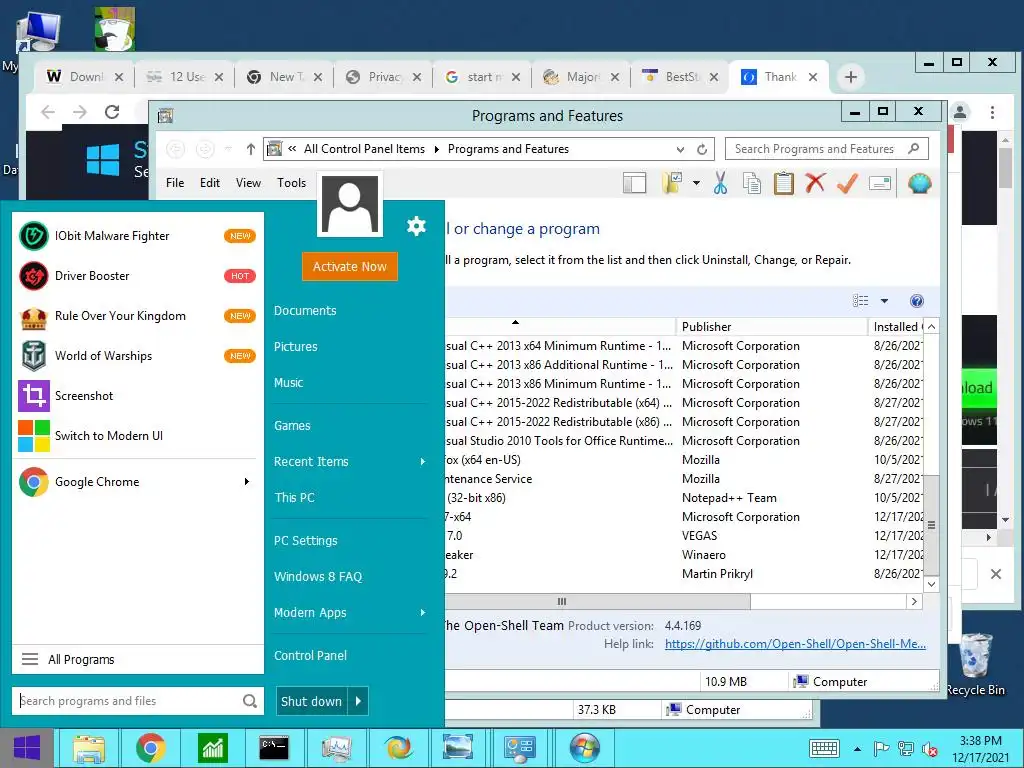Open Windows 8 FAQ link
This screenshot has height=768, width=1024.
318,577
